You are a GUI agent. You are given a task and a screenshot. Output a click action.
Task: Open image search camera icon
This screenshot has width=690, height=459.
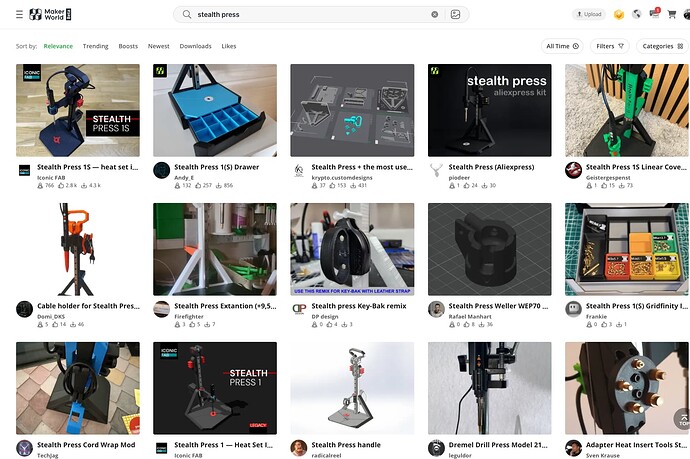pyautogui.click(x=455, y=15)
